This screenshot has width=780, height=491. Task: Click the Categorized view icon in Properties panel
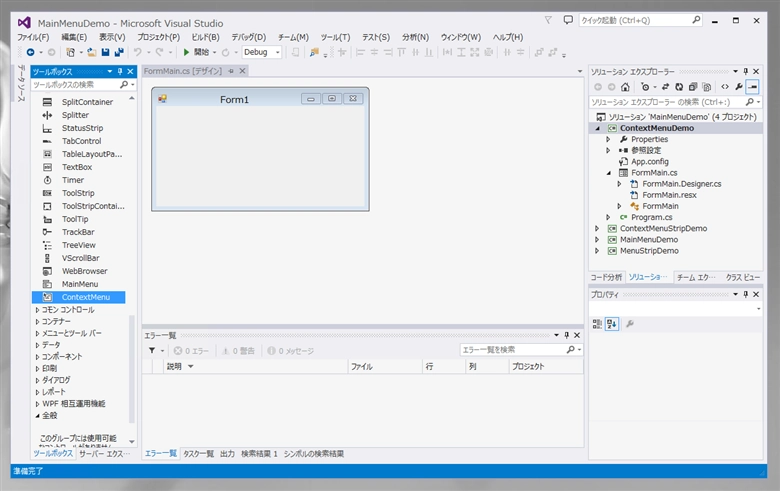coord(597,324)
